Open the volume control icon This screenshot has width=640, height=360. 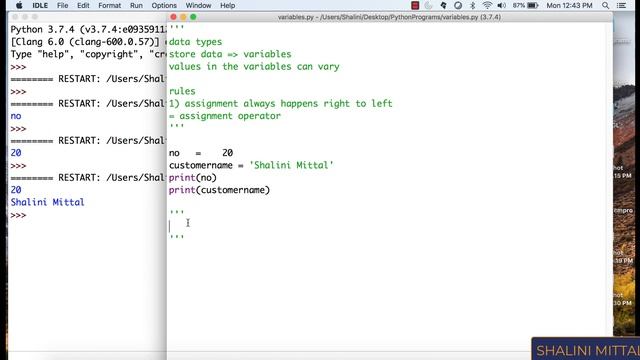pyautogui.click(x=502, y=5)
